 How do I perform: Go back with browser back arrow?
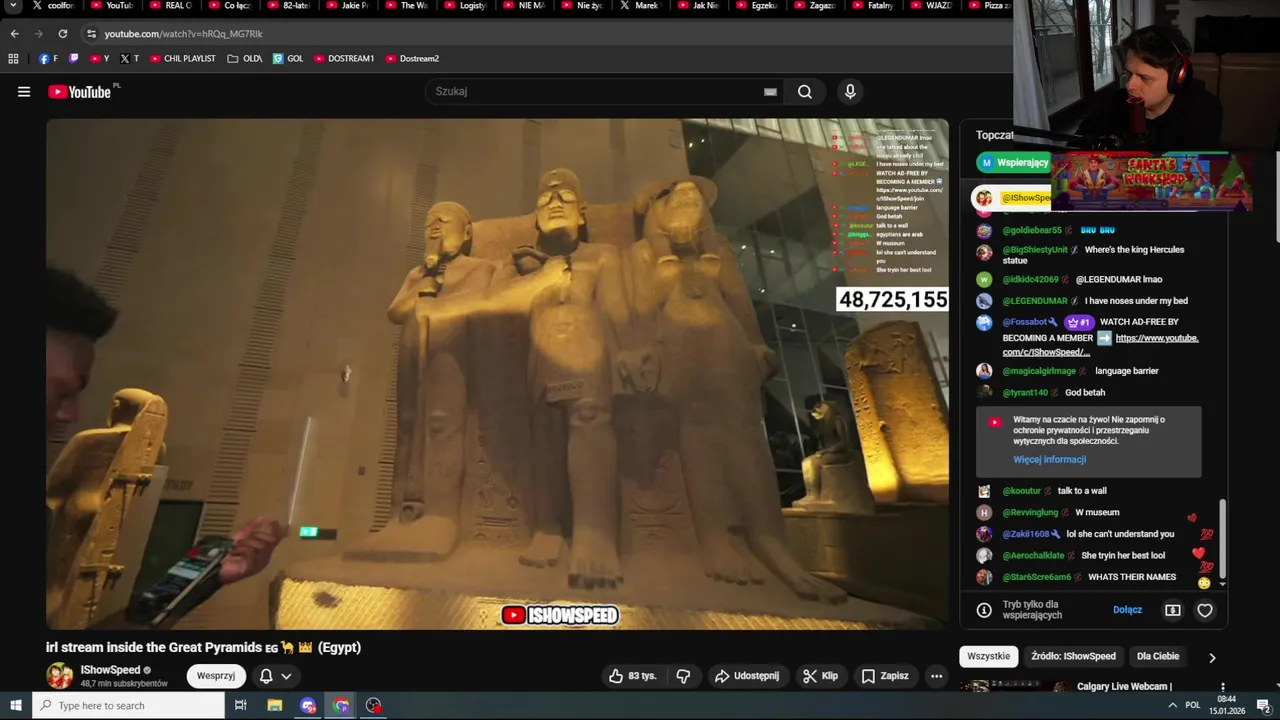[14, 34]
